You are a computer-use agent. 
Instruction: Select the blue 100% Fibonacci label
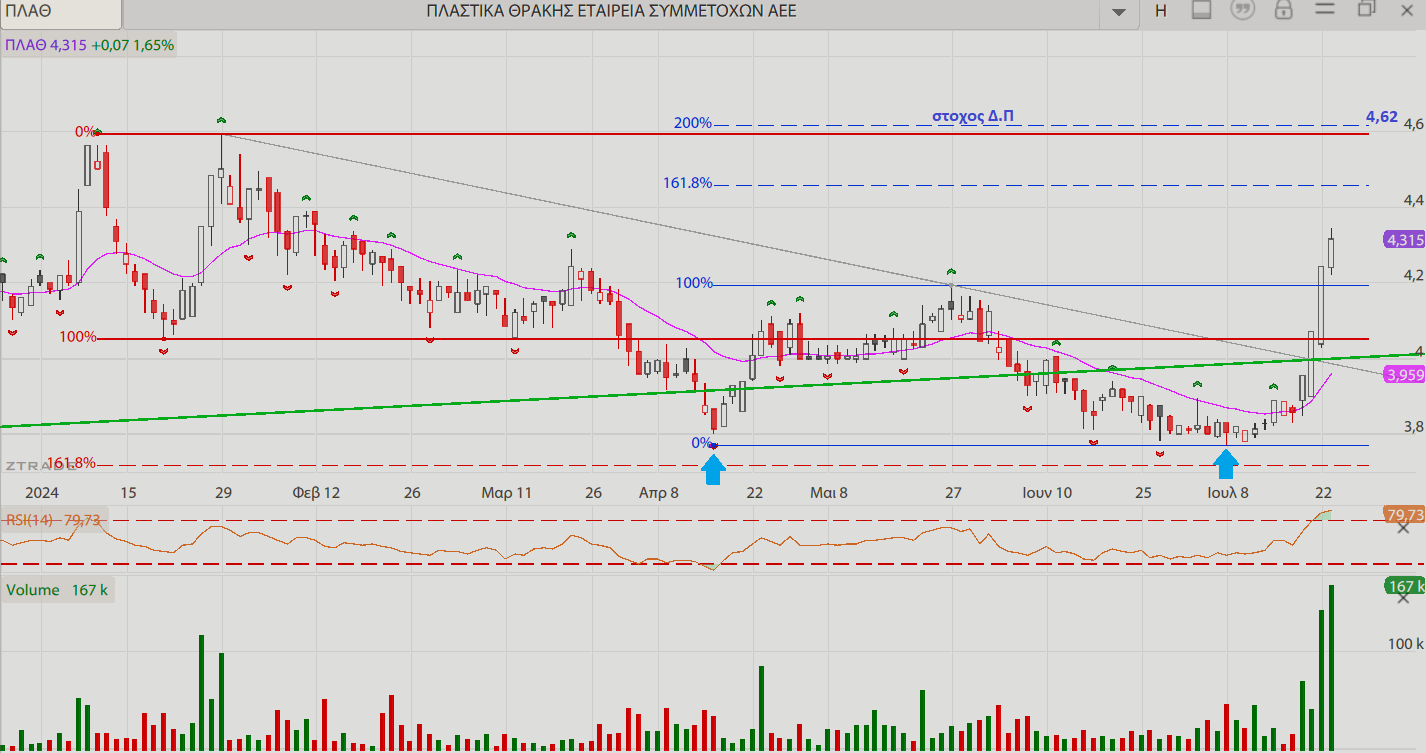(694, 283)
